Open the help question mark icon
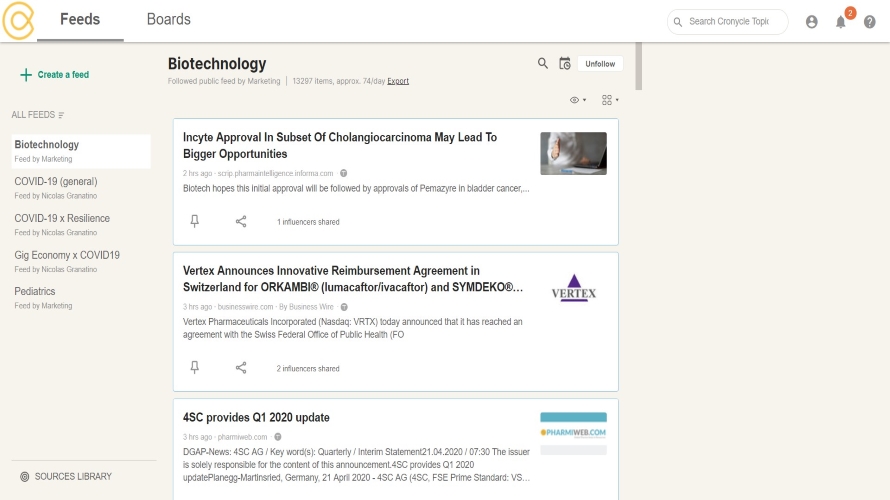The image size is (890, 500). tap(870, 22)
